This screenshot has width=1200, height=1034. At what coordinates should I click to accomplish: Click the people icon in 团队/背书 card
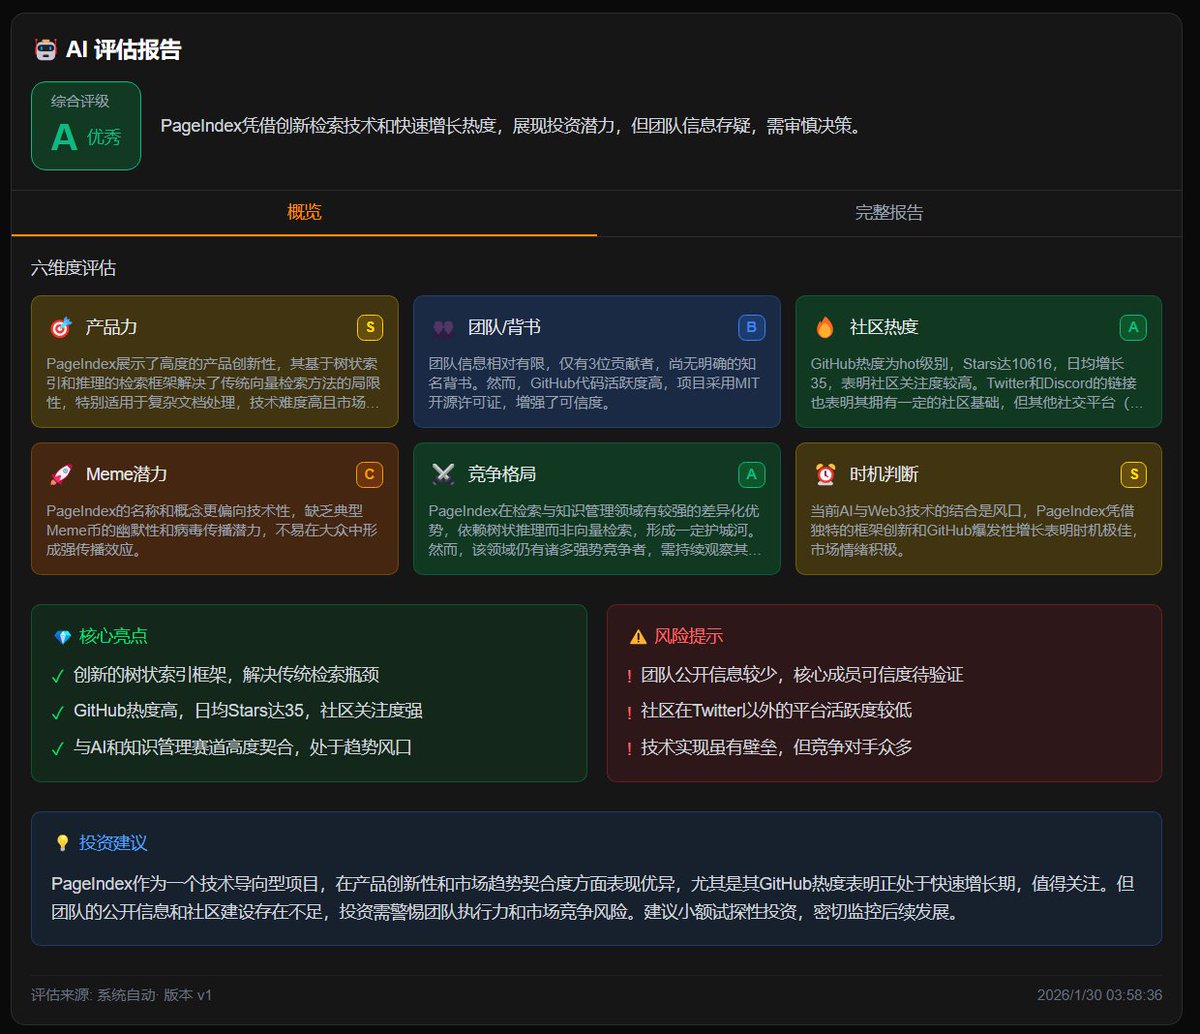pos(443,327)
